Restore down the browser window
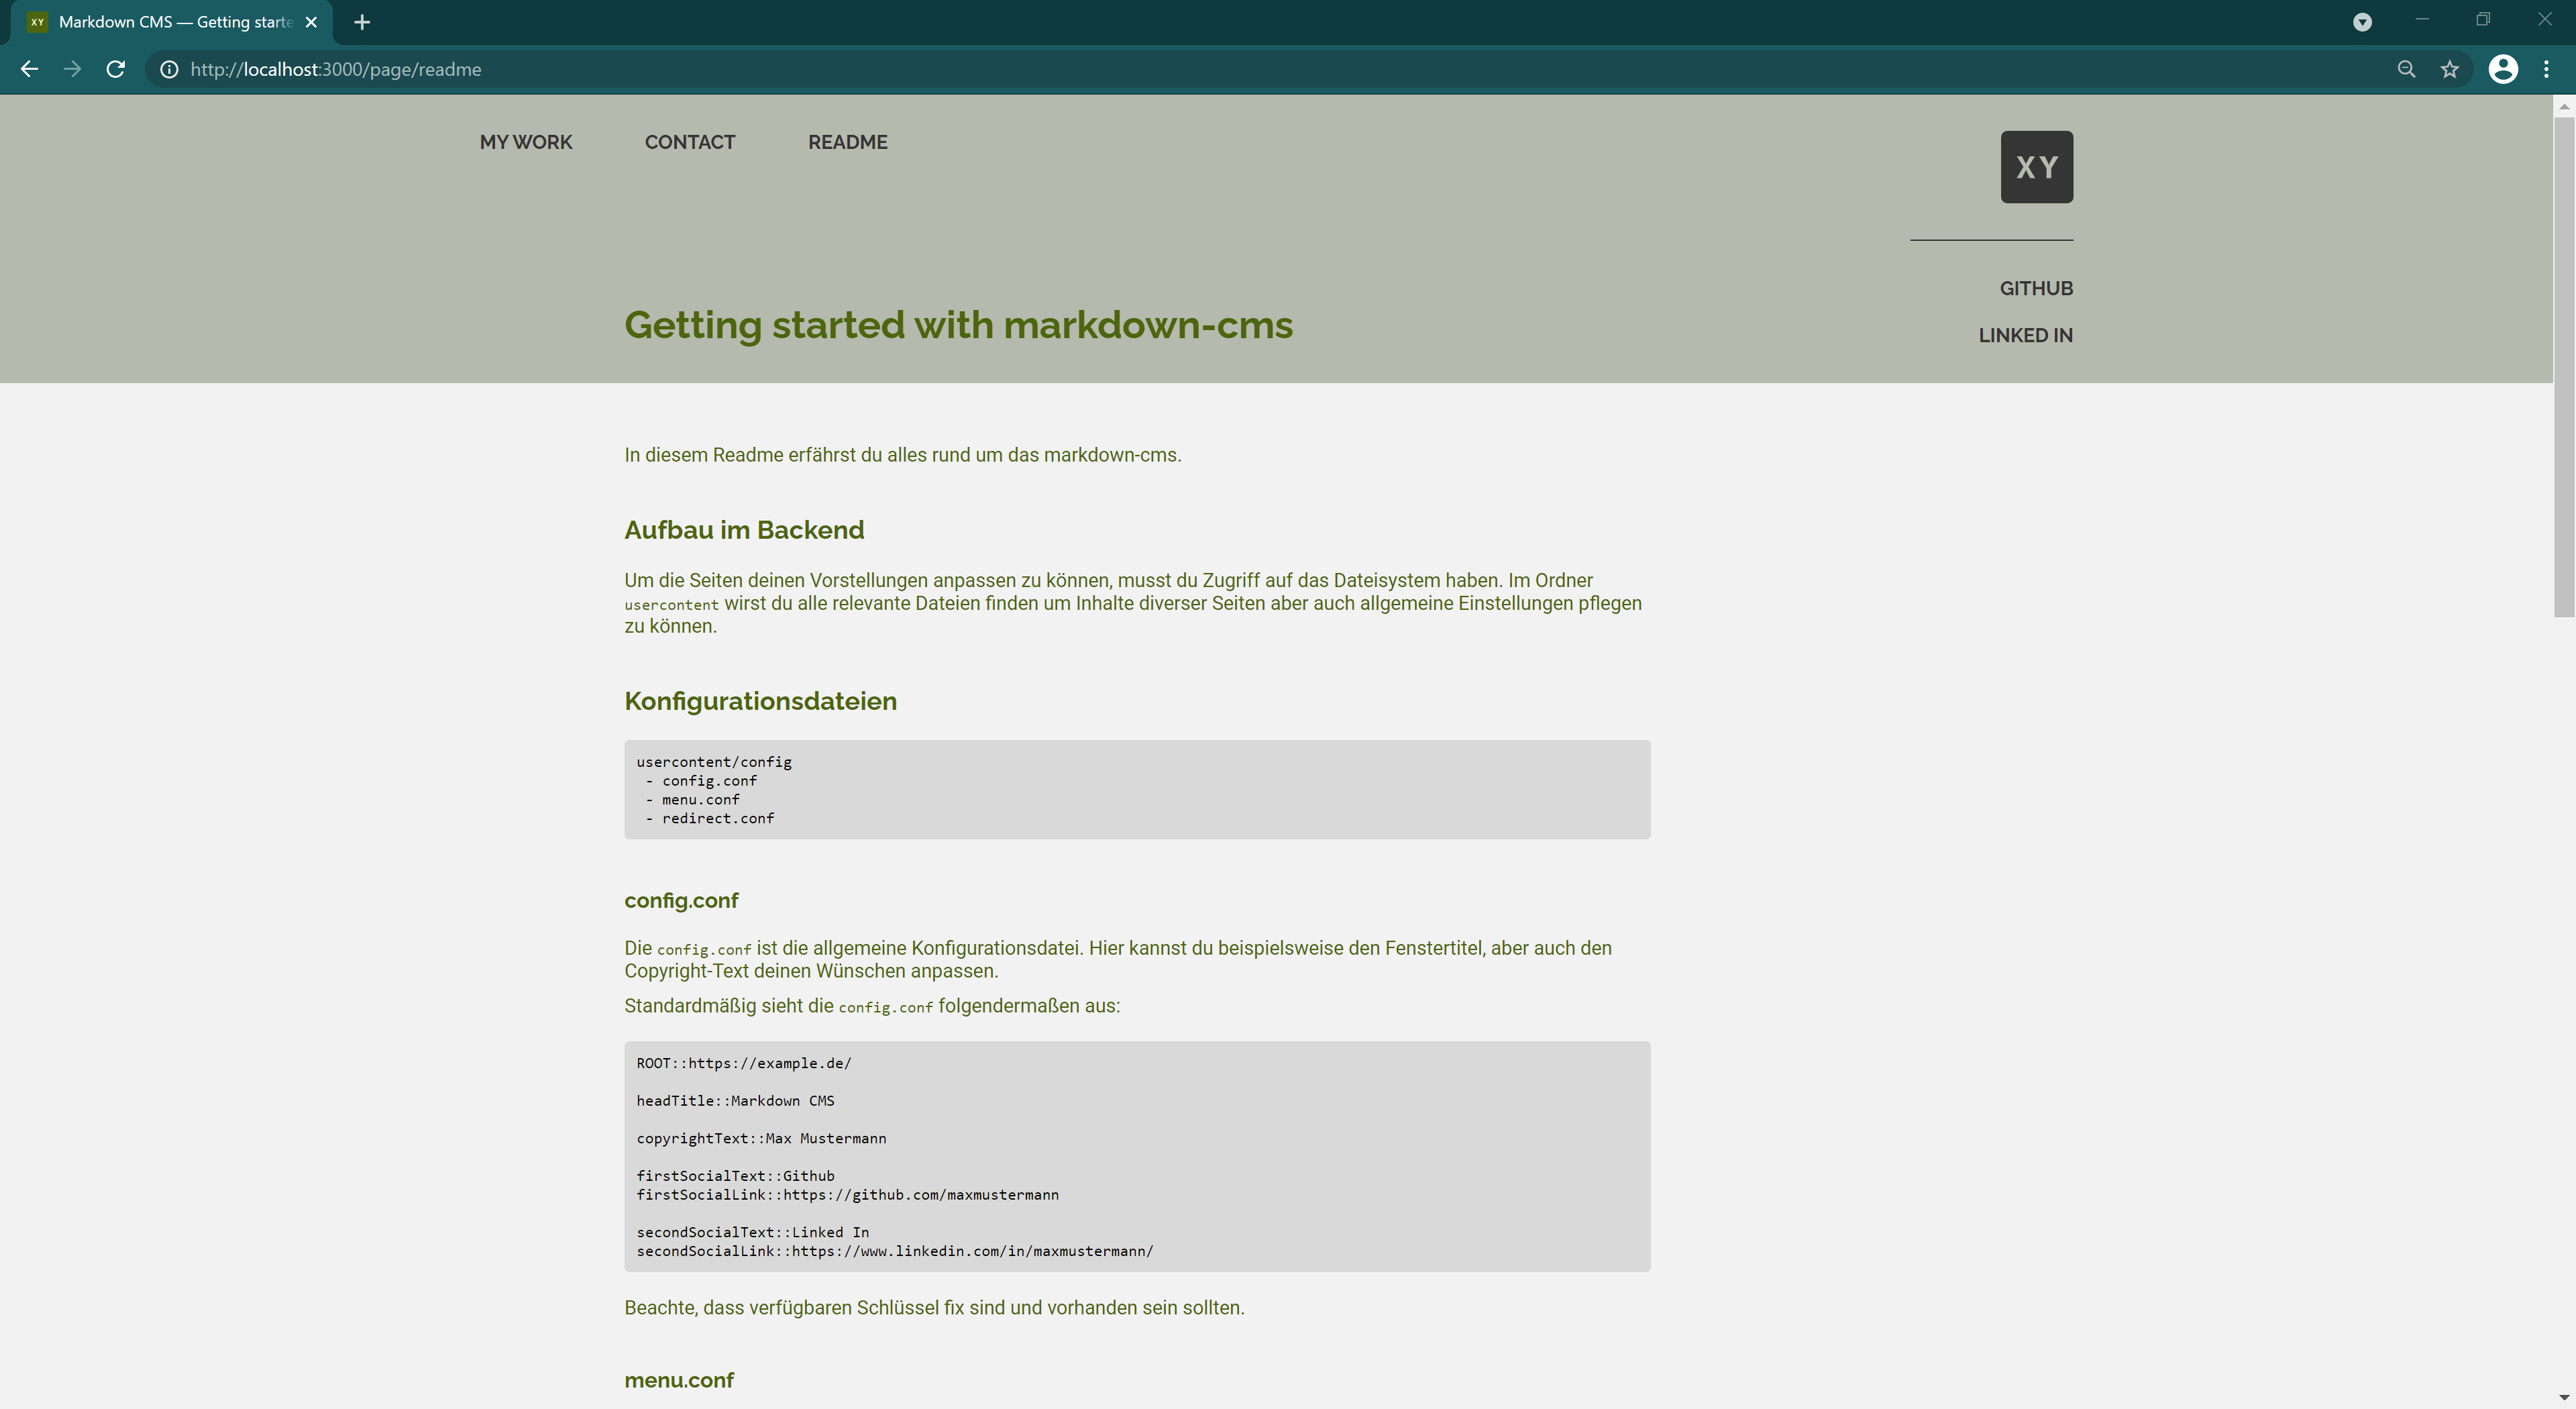 pos(2482,20)
